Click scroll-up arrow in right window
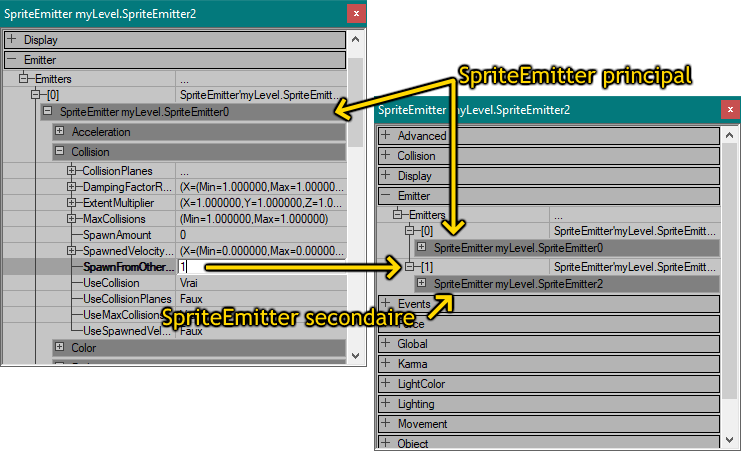Image resolution: width=741 pixels, height=451 pixels. 730,135
